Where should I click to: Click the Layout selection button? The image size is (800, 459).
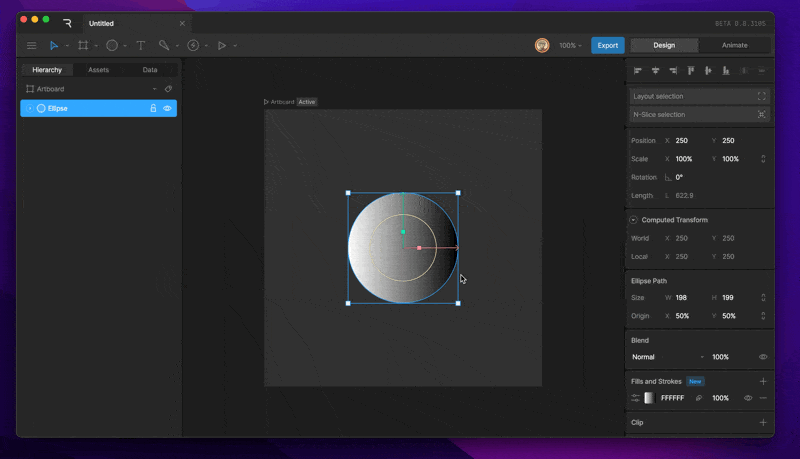point(699,96)
